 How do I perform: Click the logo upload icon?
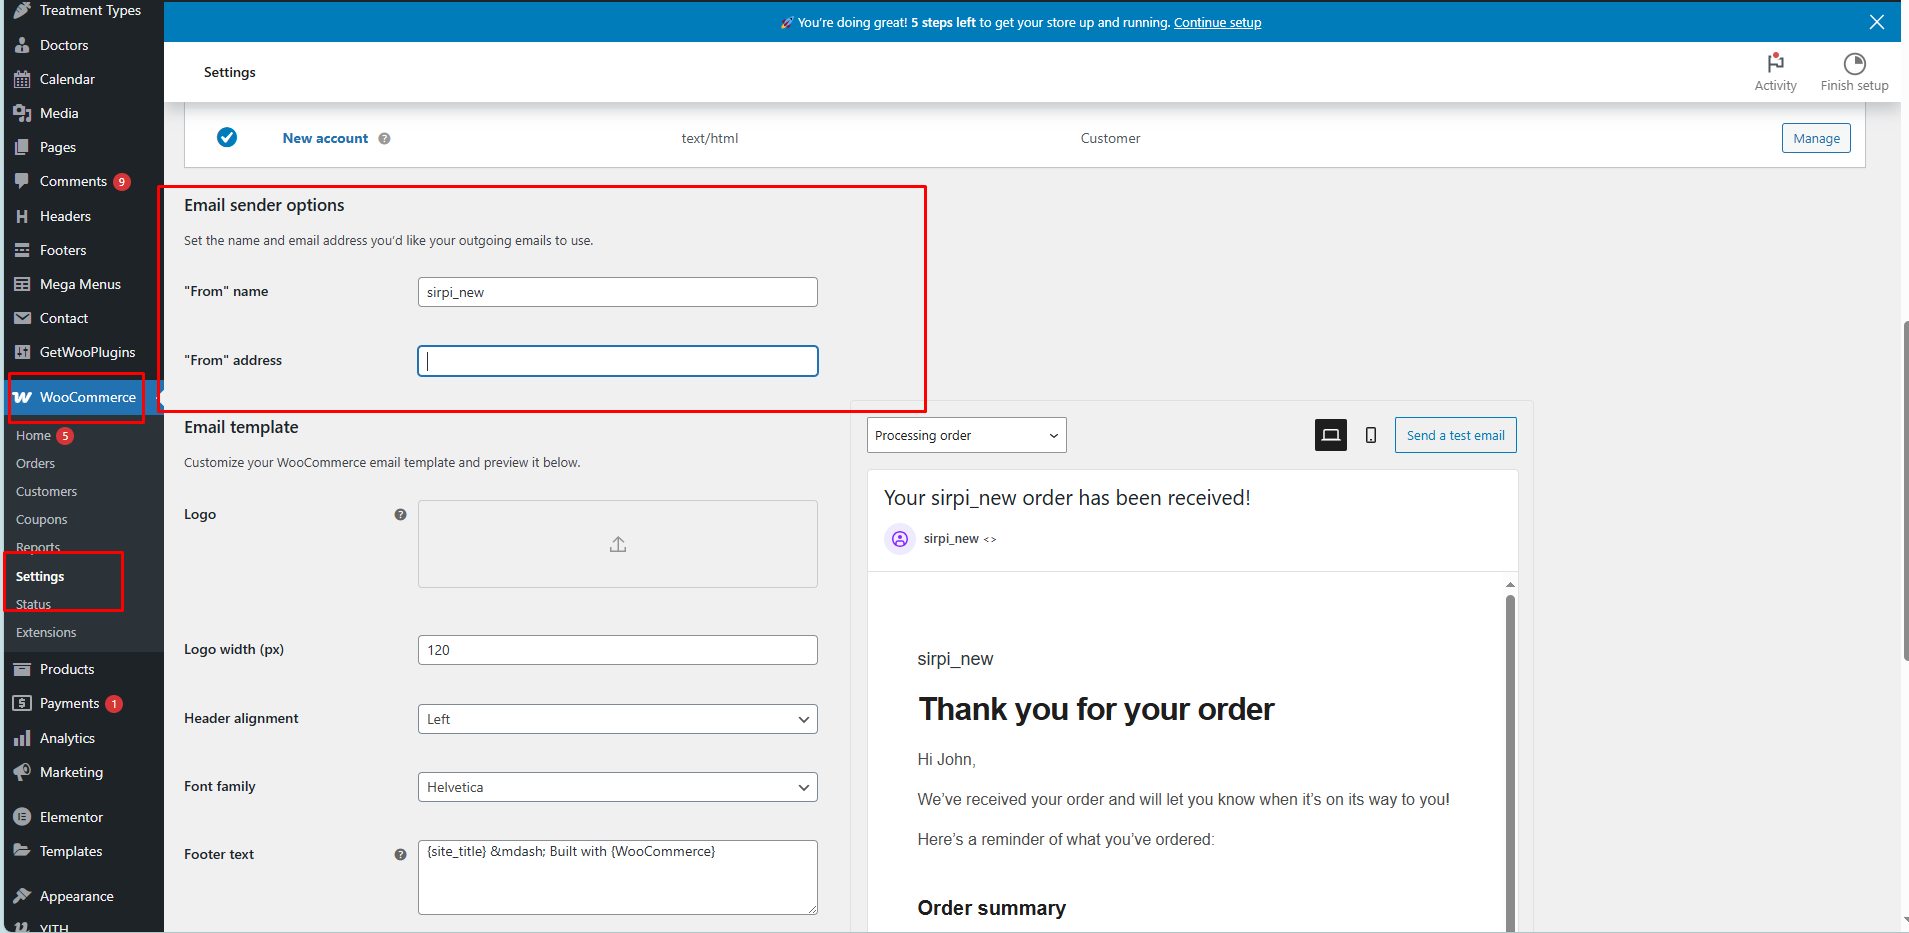618,544
